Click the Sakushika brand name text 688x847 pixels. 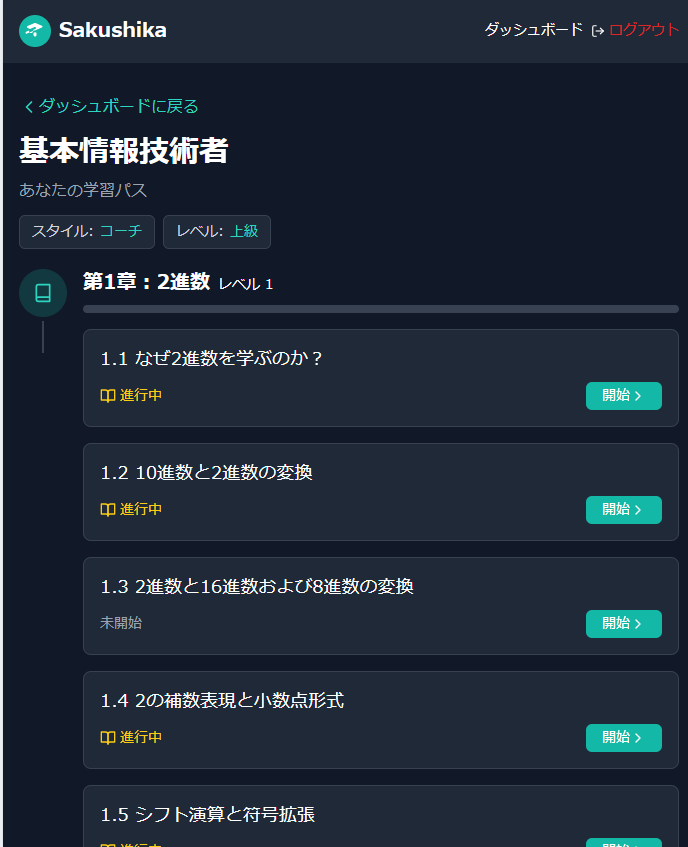(112, 31)
